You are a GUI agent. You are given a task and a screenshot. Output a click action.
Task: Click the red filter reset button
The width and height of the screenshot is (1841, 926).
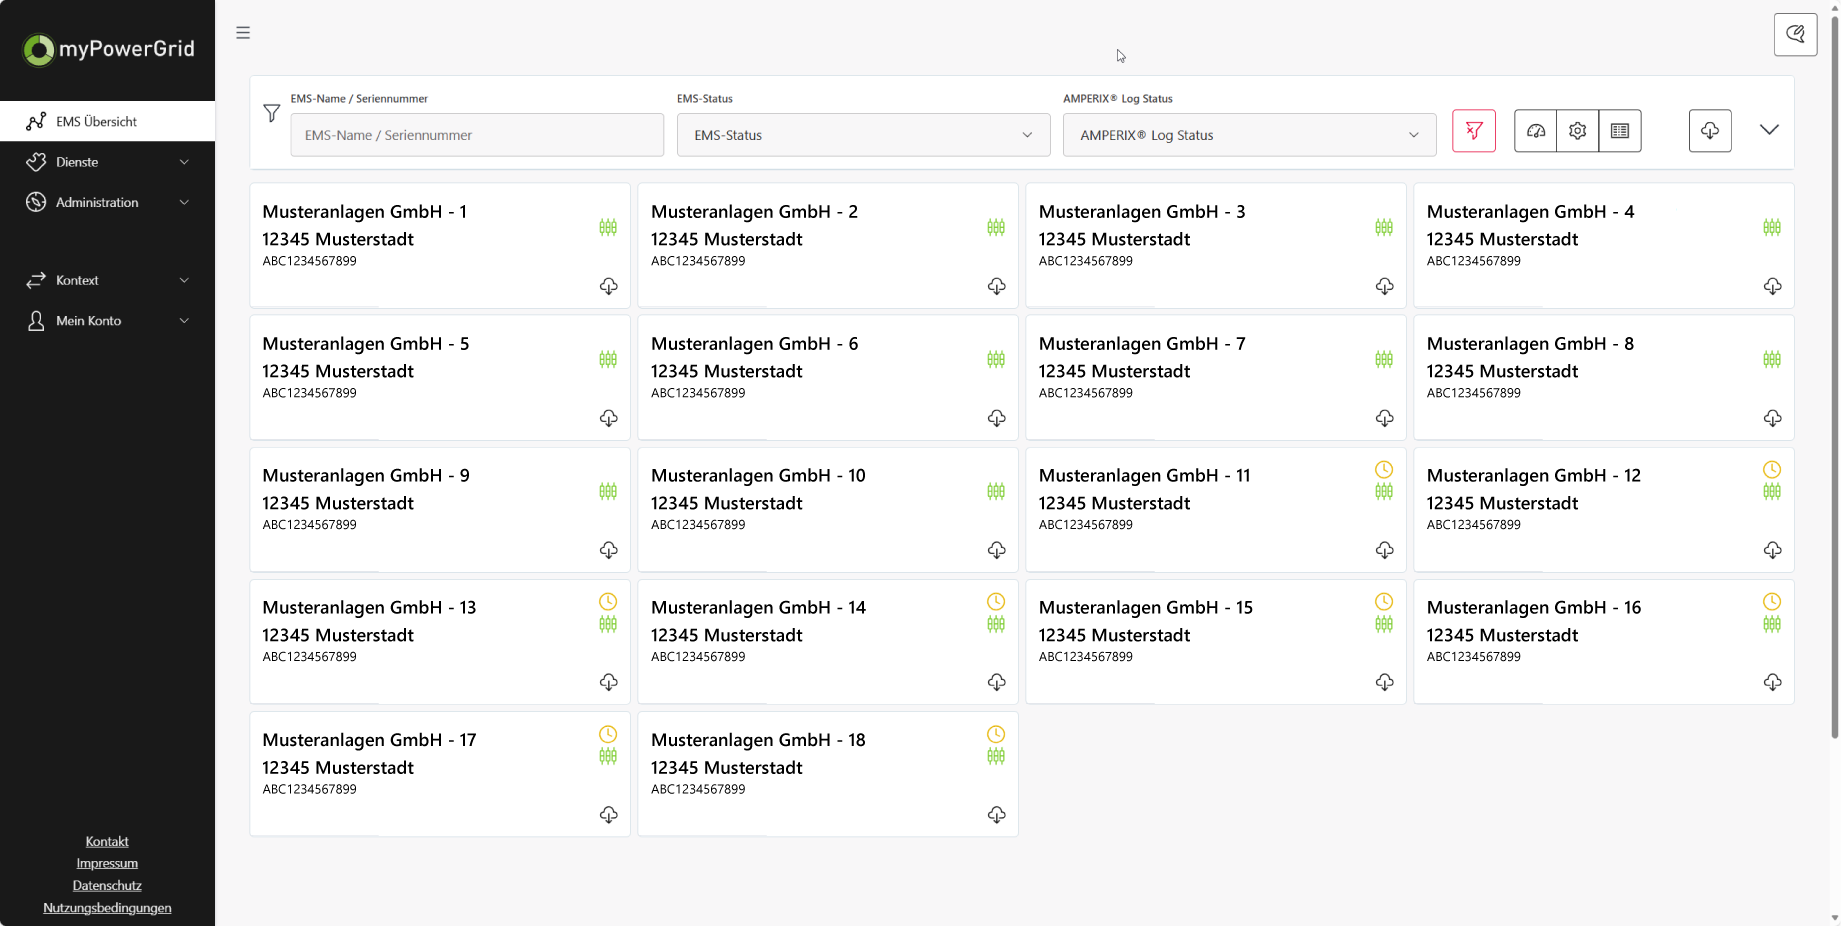1473,131
